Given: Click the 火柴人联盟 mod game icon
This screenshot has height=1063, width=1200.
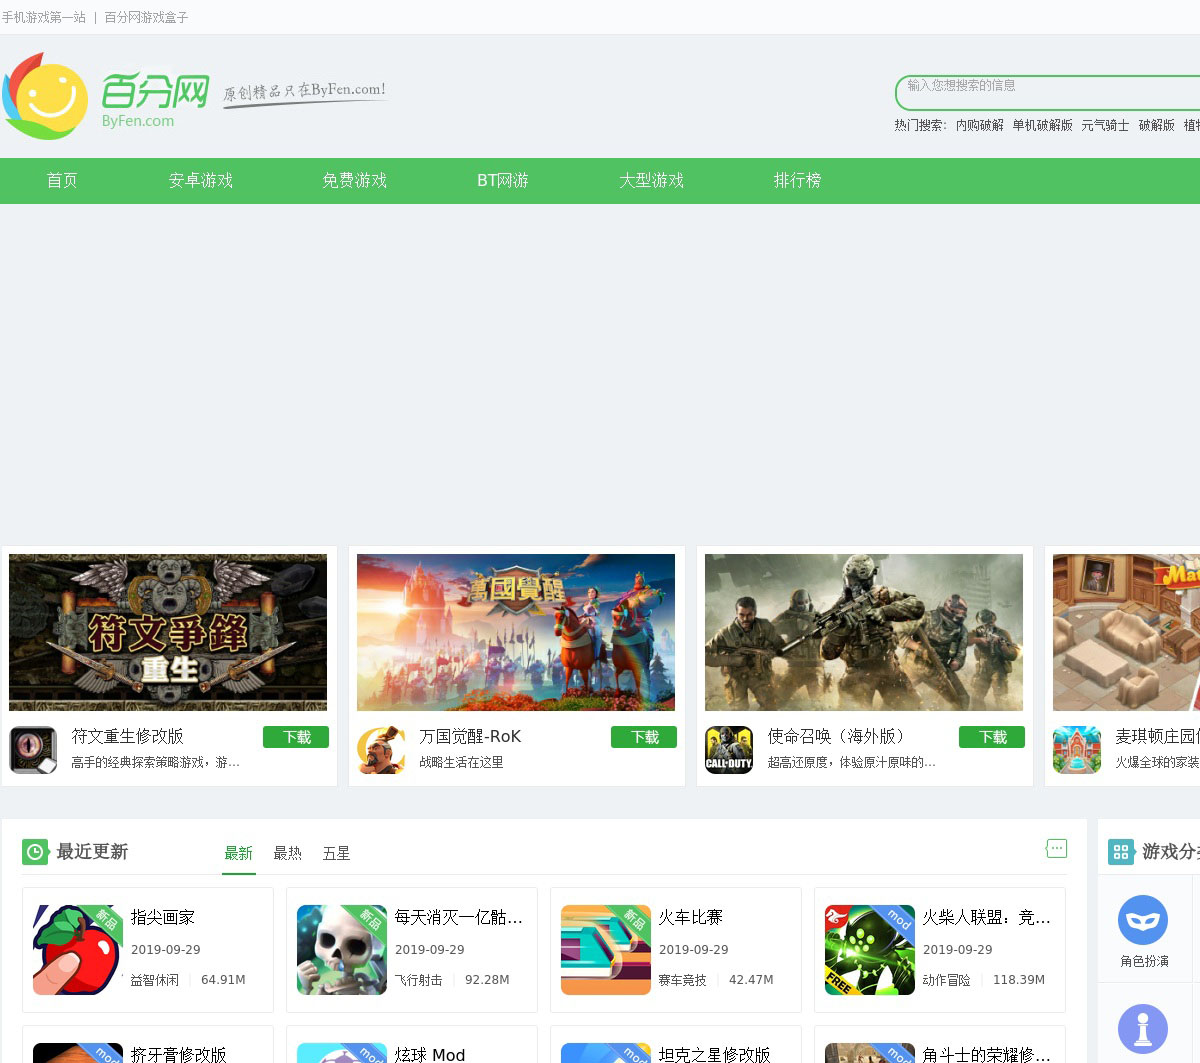Looking at the screenshot, I should (870, 950).
